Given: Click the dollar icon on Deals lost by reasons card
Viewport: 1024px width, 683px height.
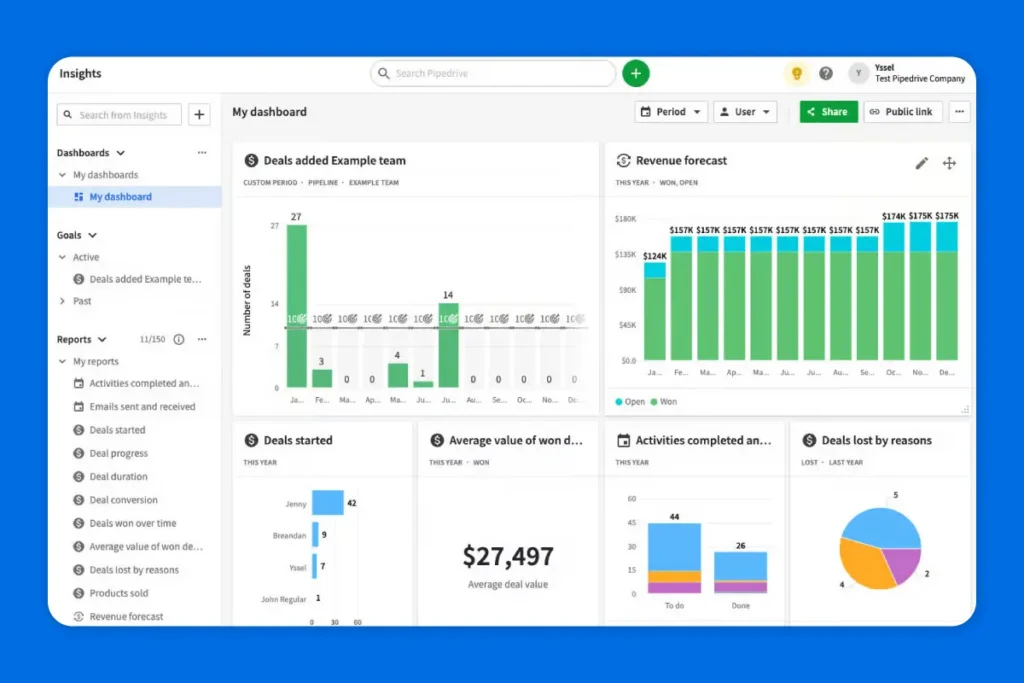Looking at the screenshot, I should (x=809, y=440).
